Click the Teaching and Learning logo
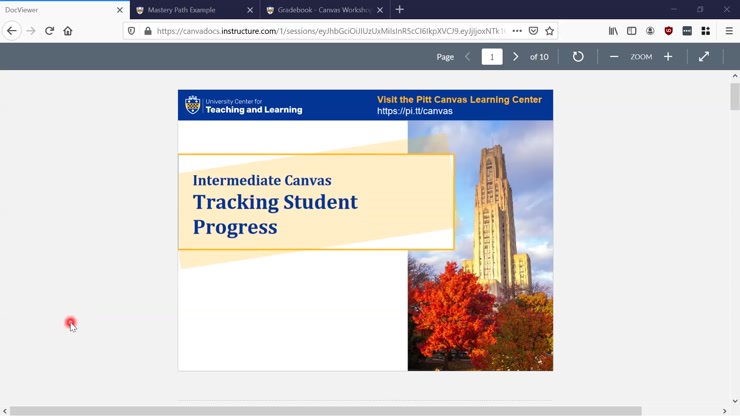This screenshot has height=416, width=740. (x=244, y=105)
